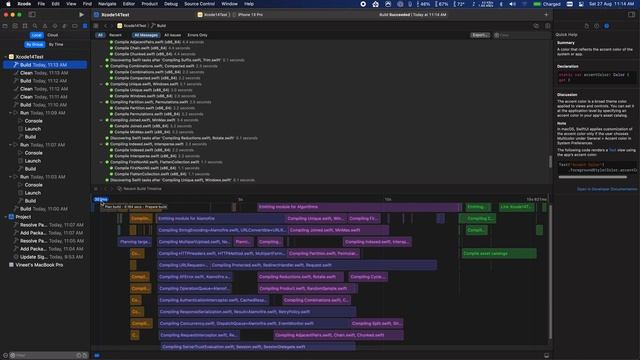This screenshot has height=360, width=640.
Task: Sort reports By Time
Action: (56, 44)
